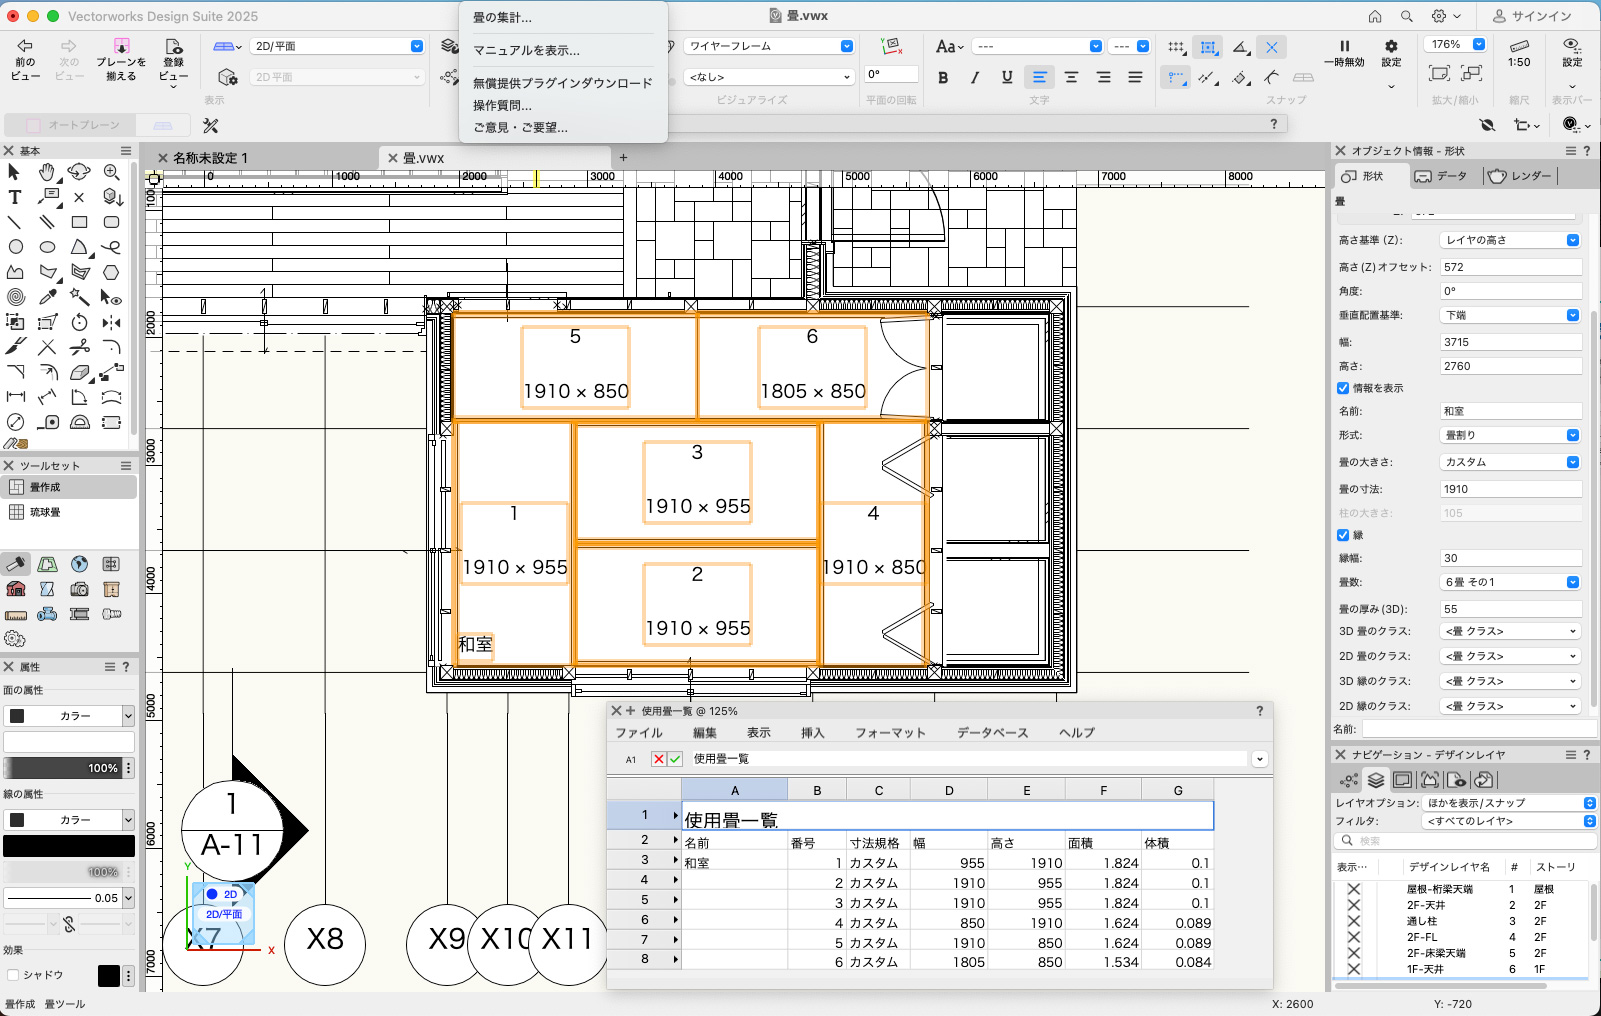The width and height of the screenshot is (1601, 1016).
Task: Toggle visibility of 屋根-桁梁天端 layer
Action: tap(1353, 889)
